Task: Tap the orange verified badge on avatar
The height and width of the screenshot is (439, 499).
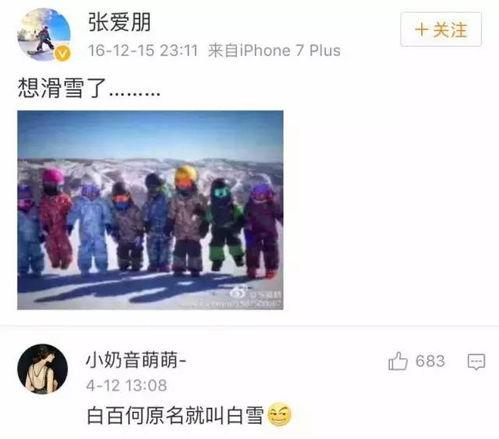Action: (x=63, y=53)
